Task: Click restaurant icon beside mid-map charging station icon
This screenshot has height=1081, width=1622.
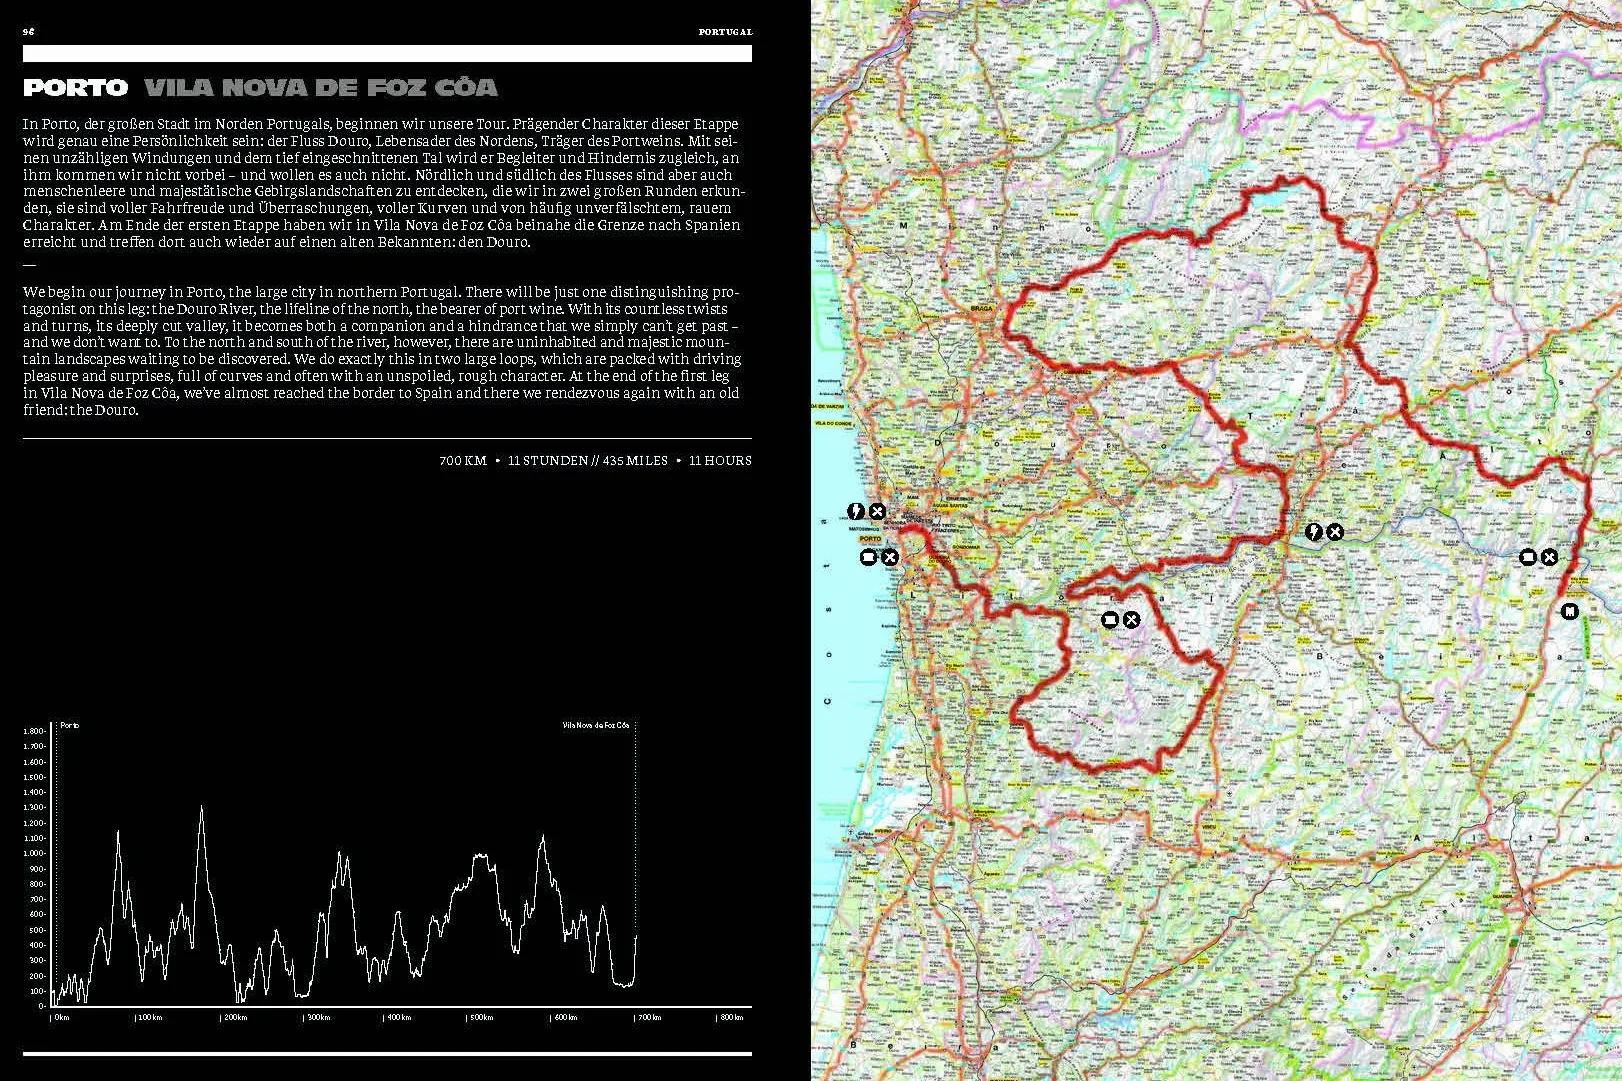Action: (1335, 532)
